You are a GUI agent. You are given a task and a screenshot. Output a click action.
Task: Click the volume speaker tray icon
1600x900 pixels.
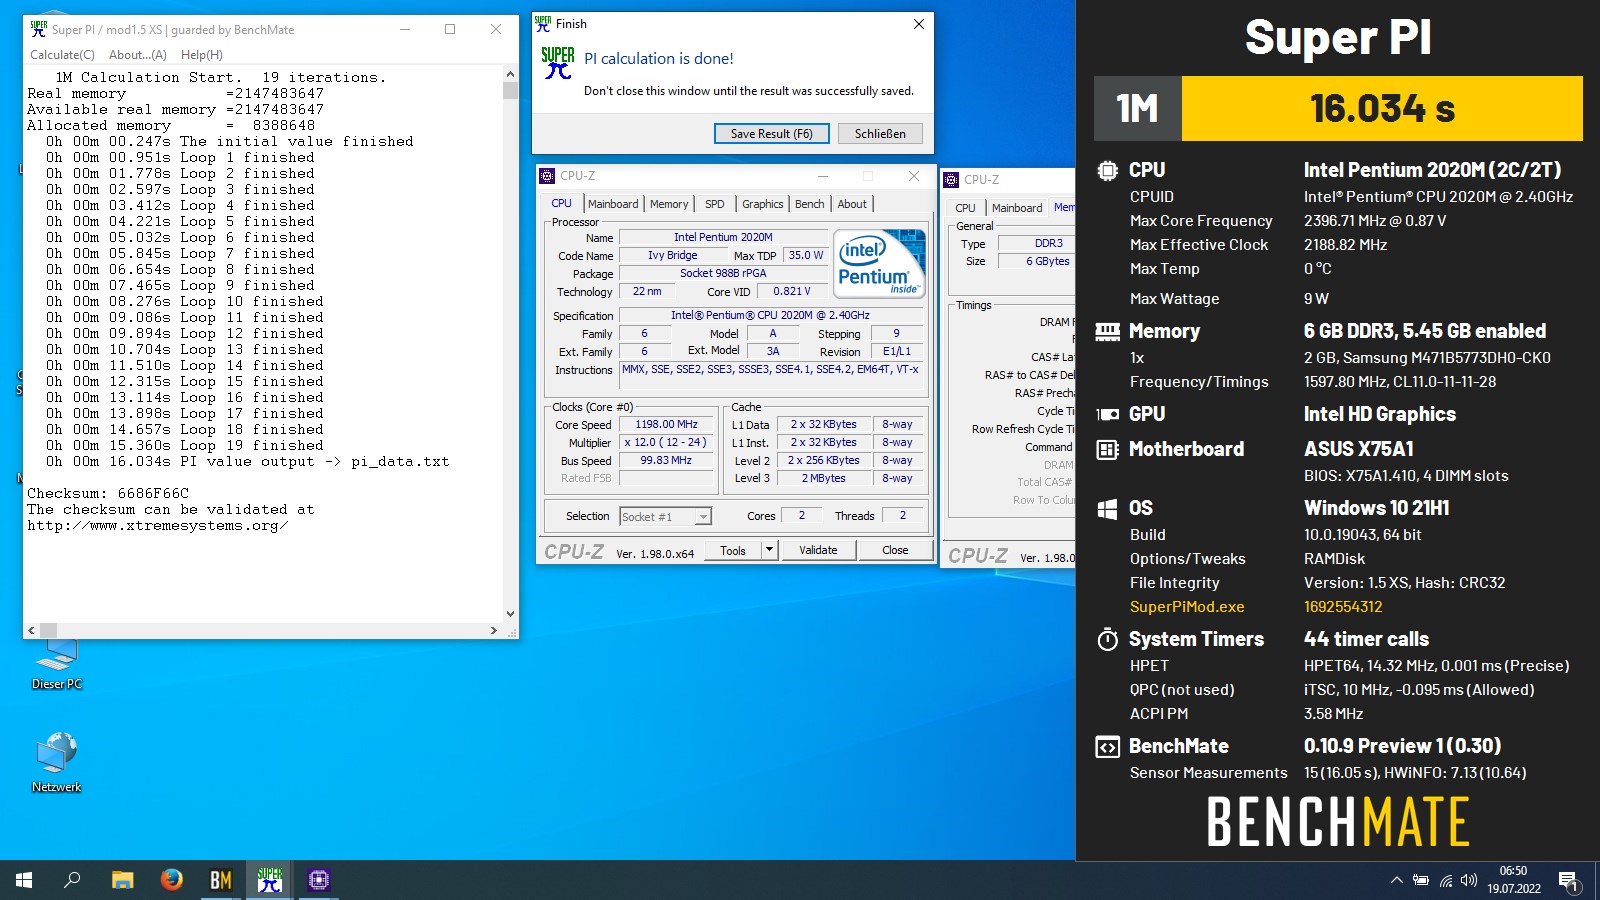[1469, 880]
